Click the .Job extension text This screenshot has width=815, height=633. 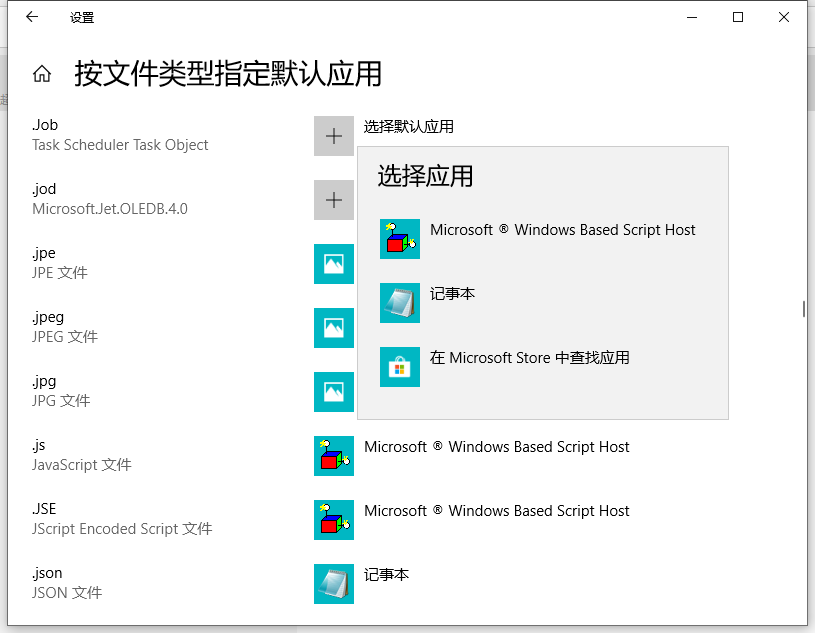click(45, 125)
